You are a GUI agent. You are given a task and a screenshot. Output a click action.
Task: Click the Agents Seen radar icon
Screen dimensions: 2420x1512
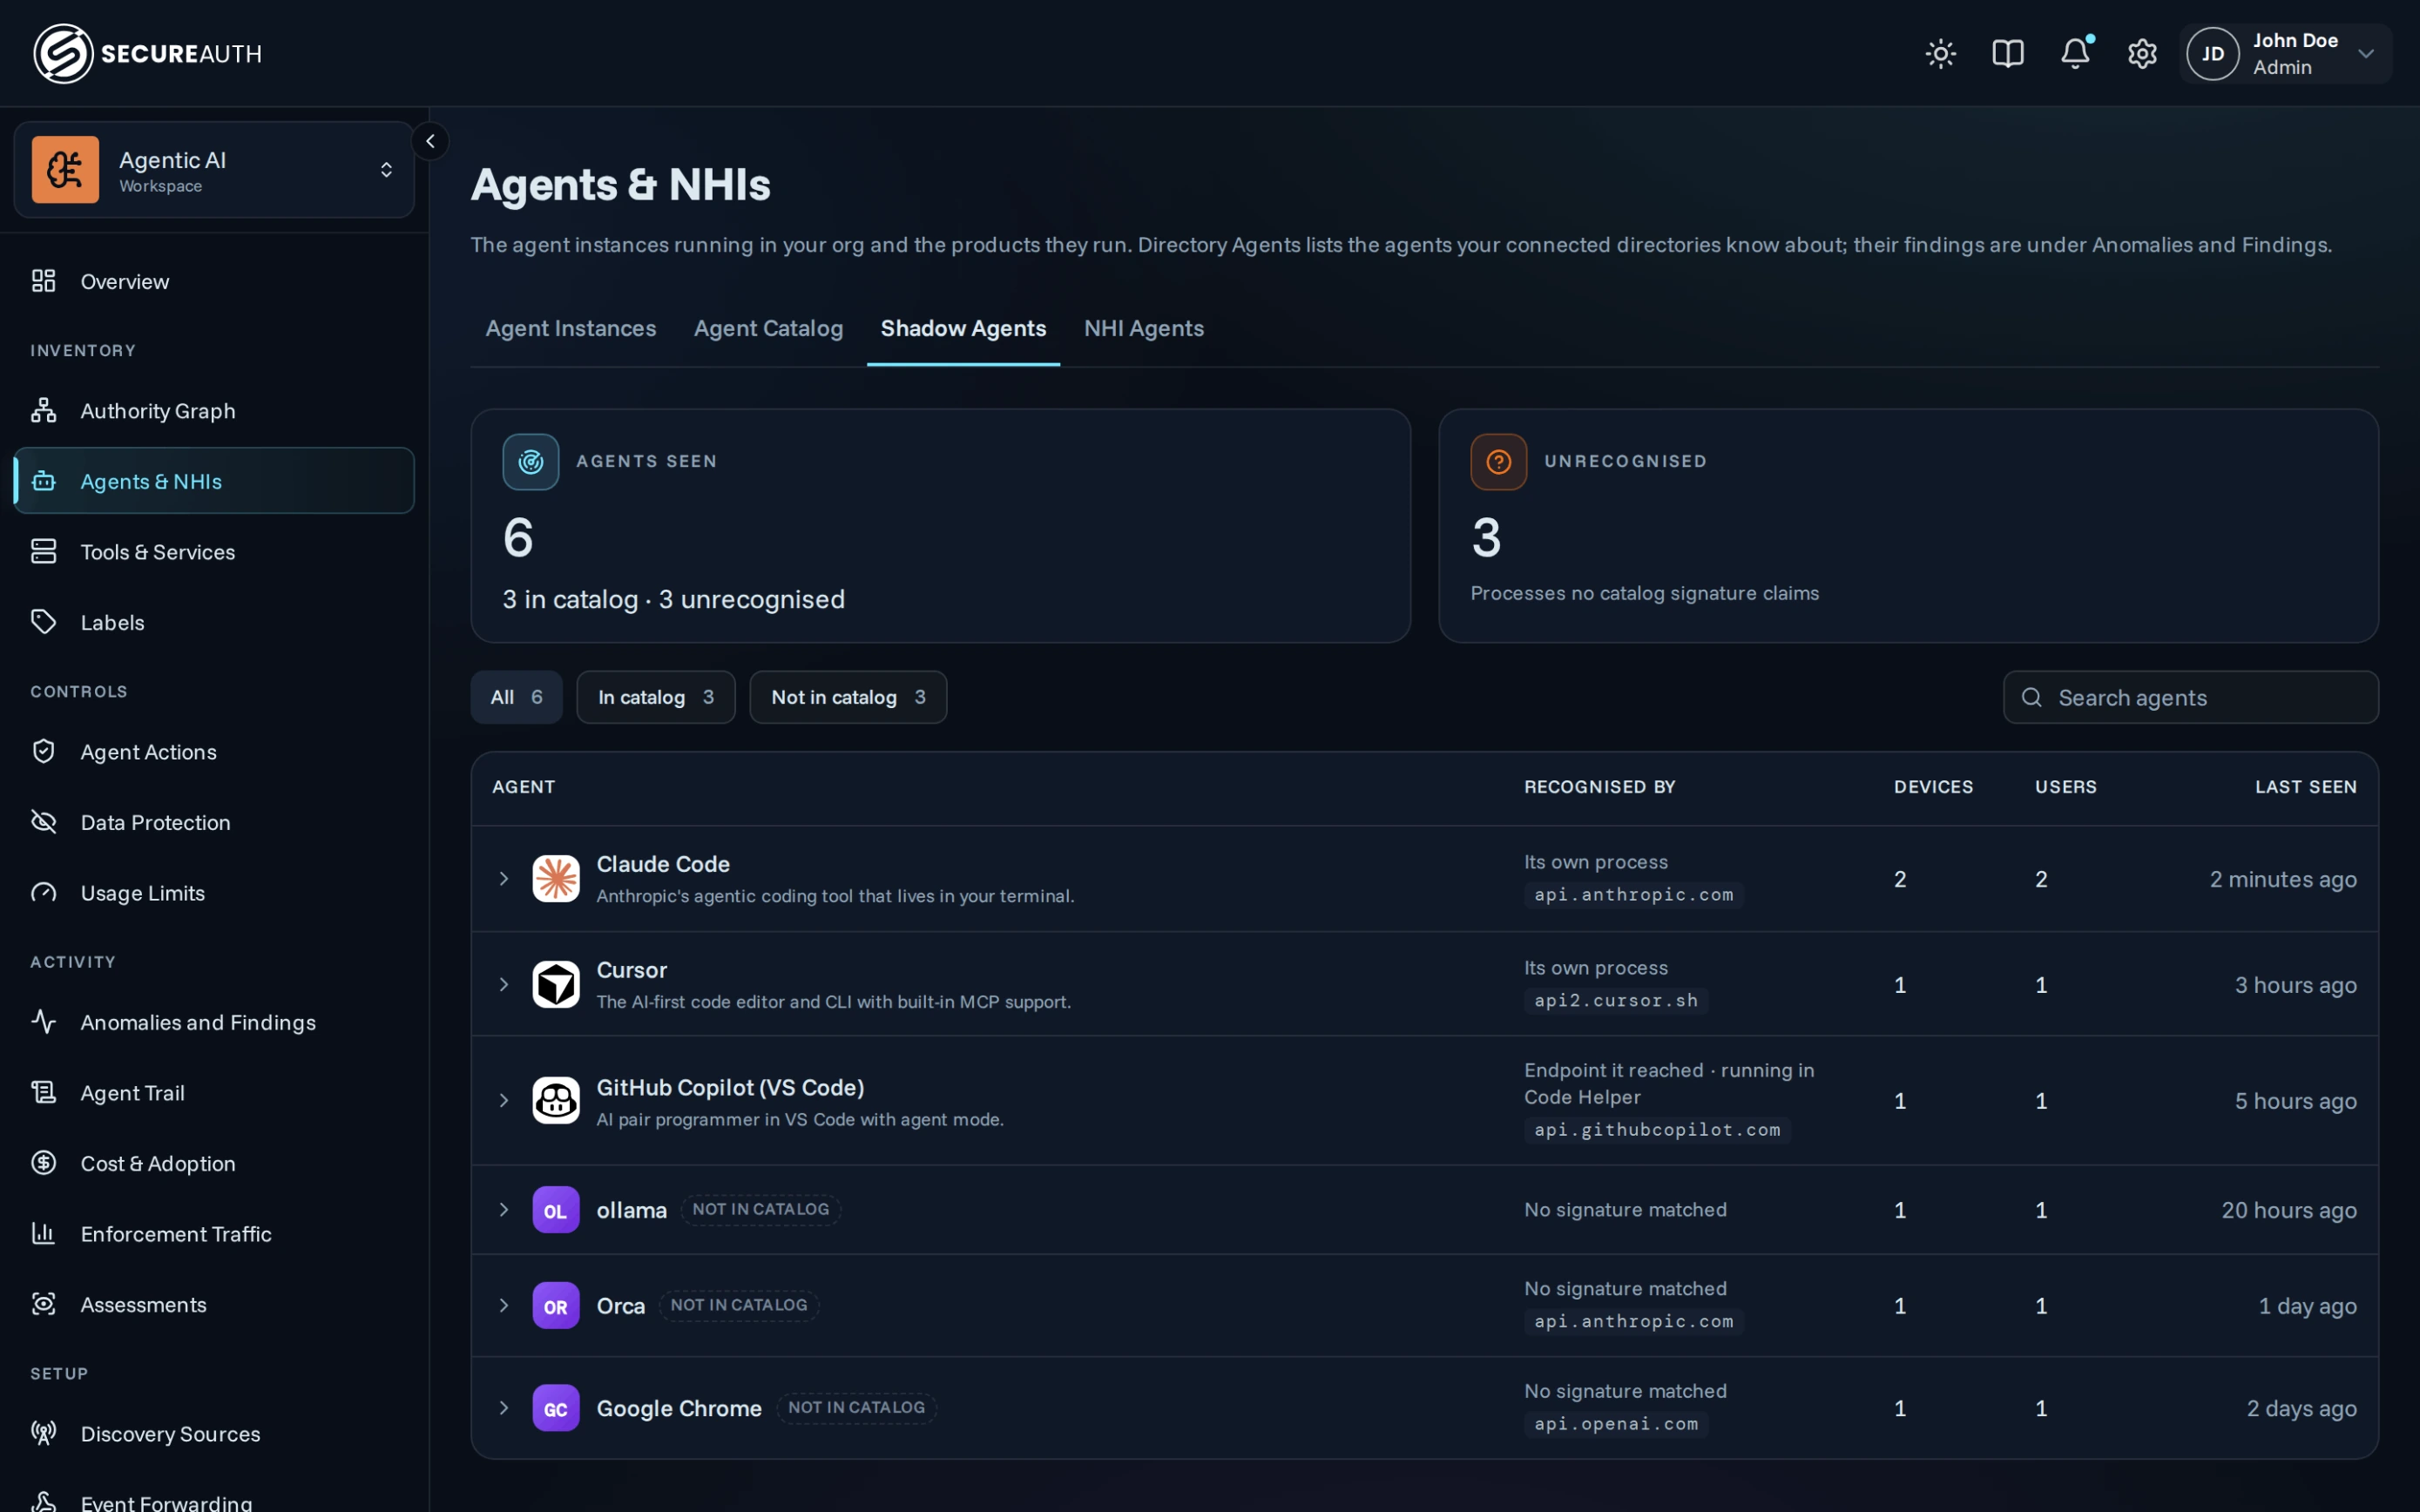pyautogui.click(x=531, y=461)
